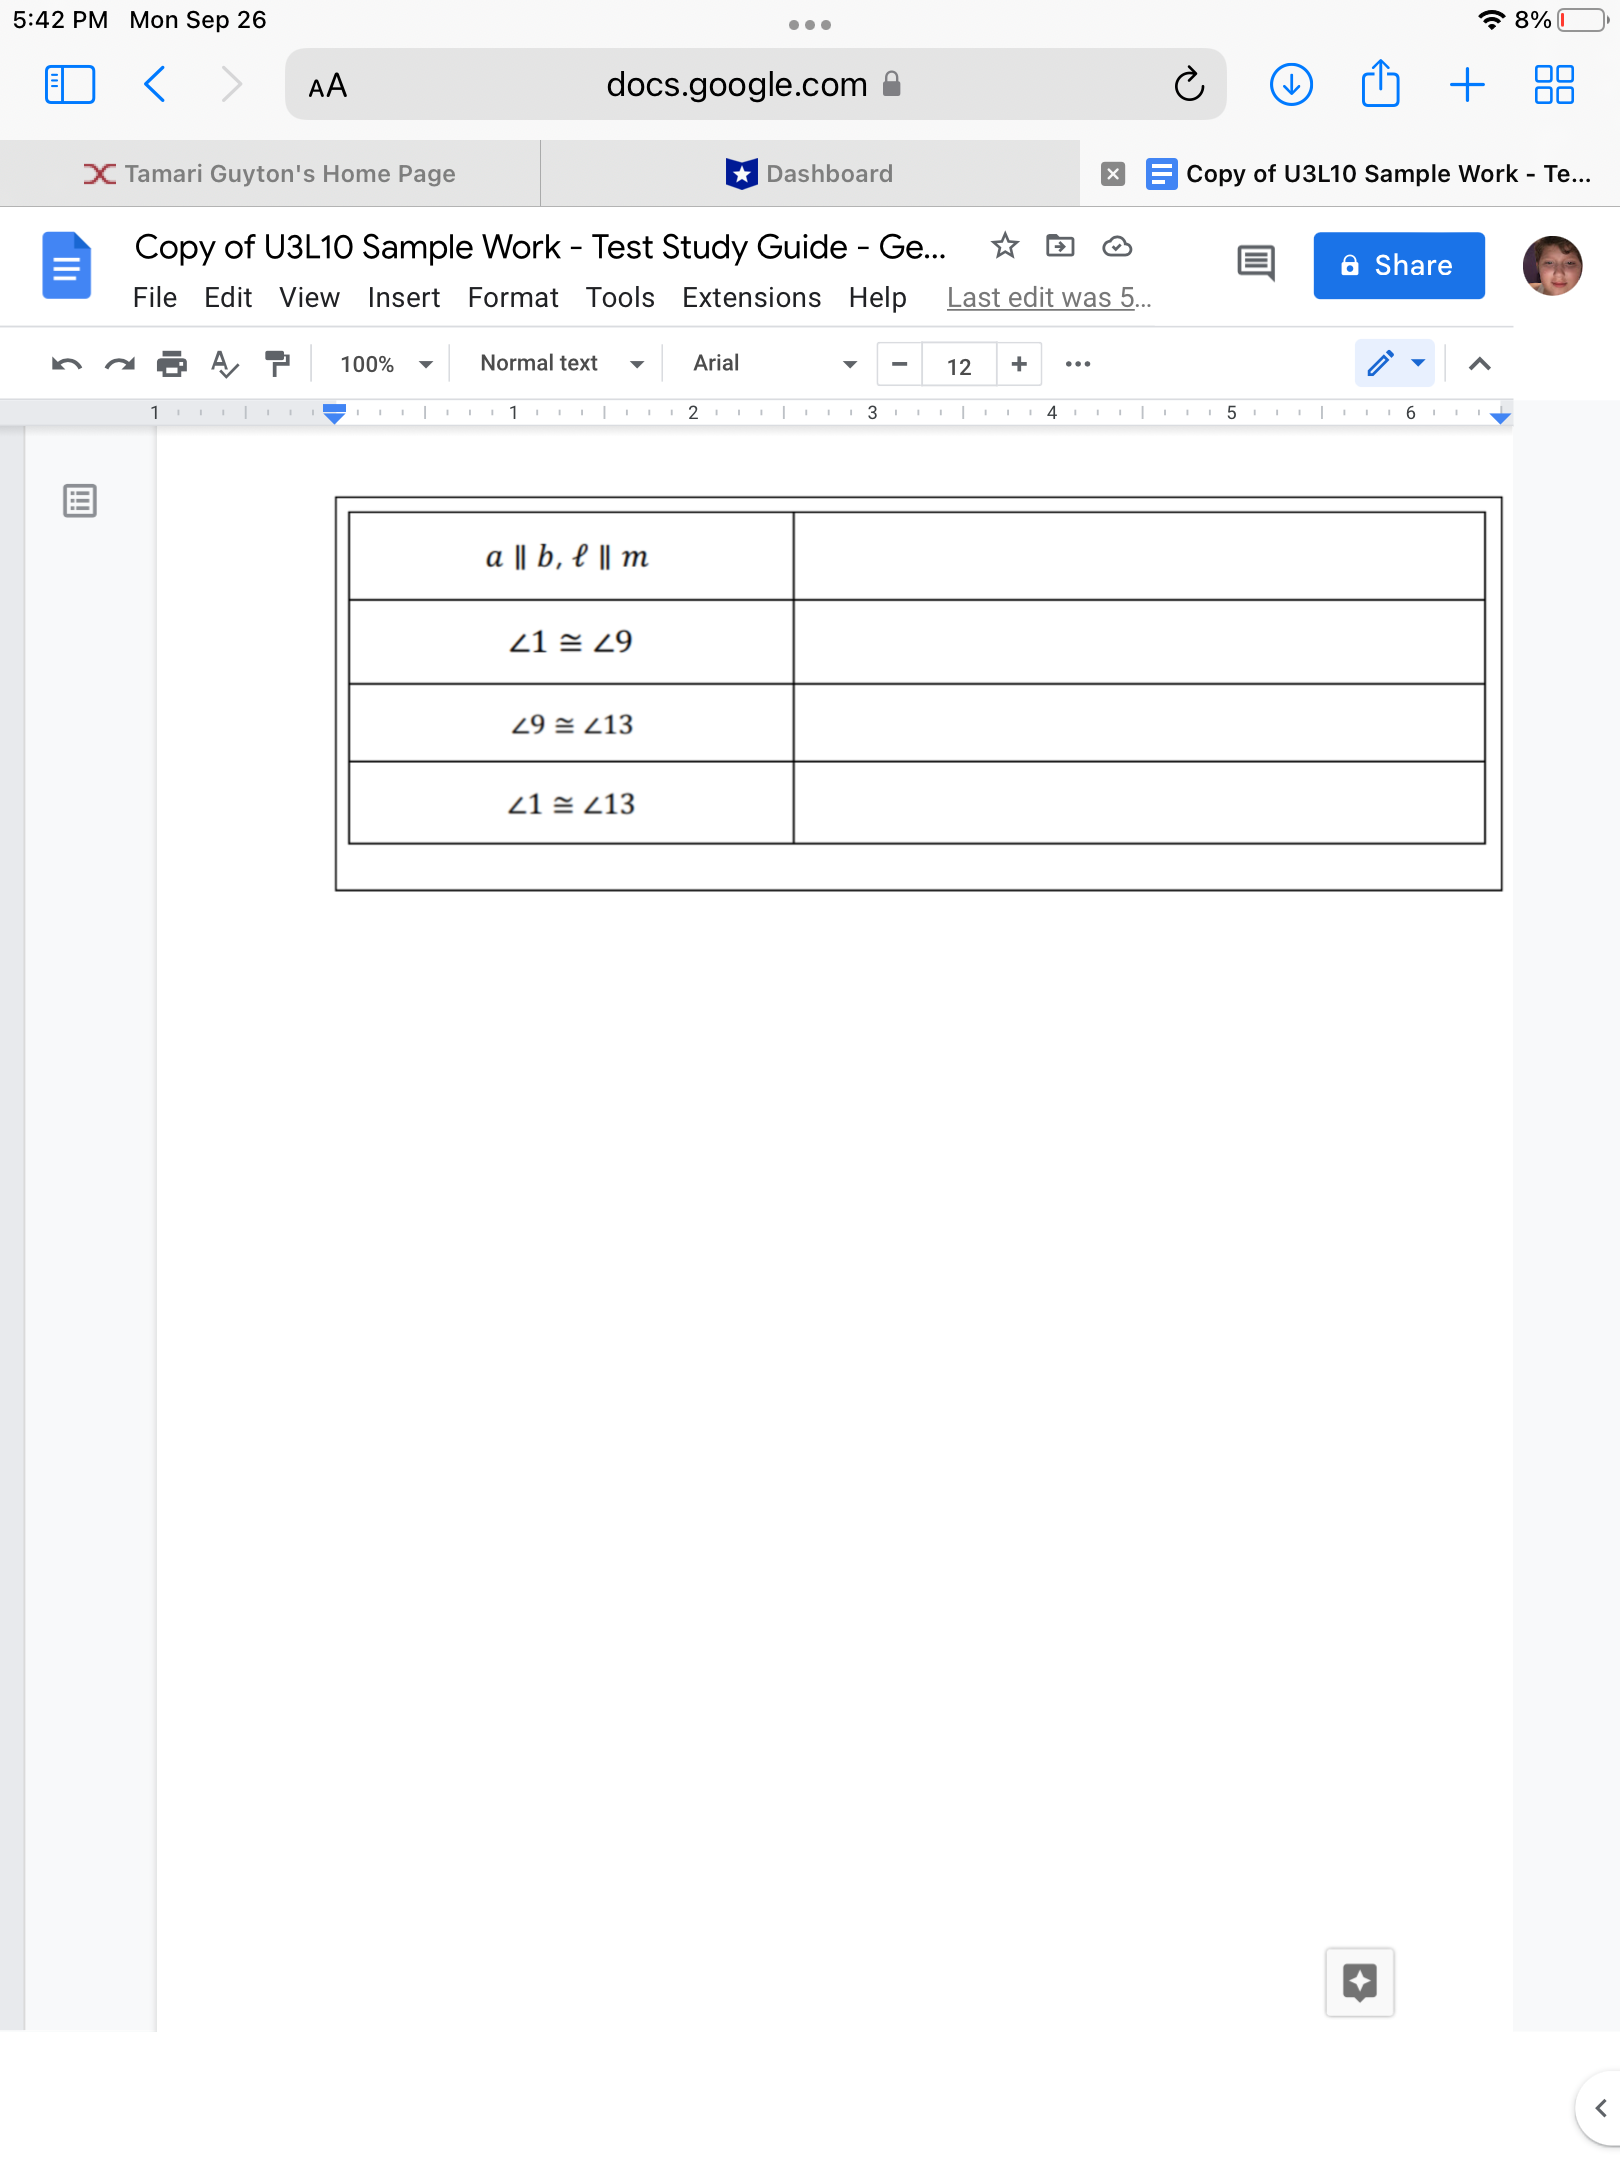Click the empty cell beside '∠1 ≅ ∠9'

click(1139, 642)
